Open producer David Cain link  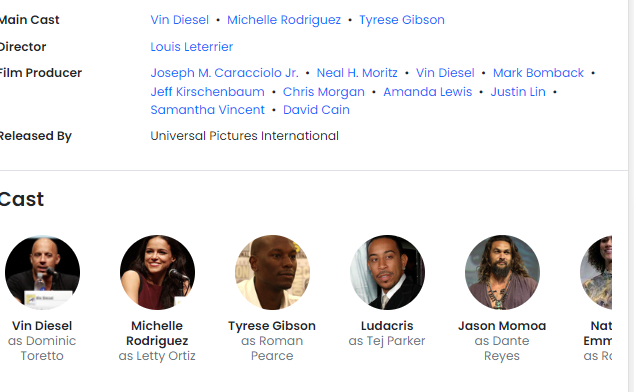pos(316,110)
